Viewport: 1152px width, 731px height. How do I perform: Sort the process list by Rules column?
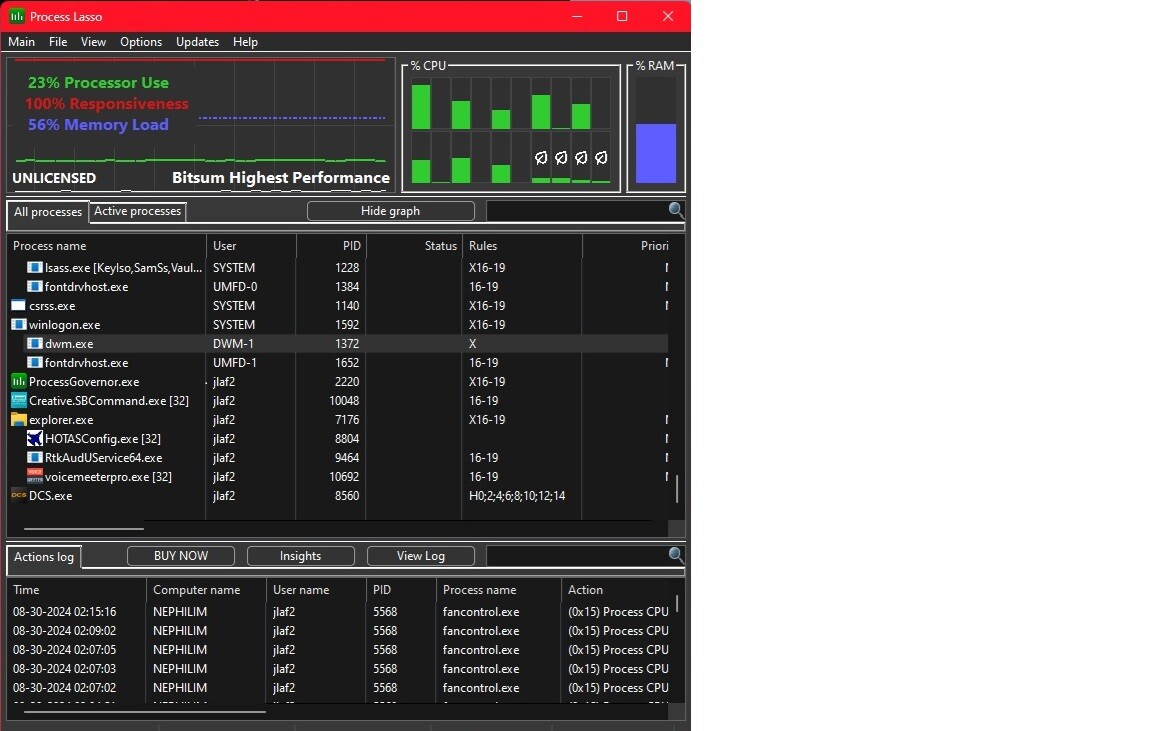522,245
